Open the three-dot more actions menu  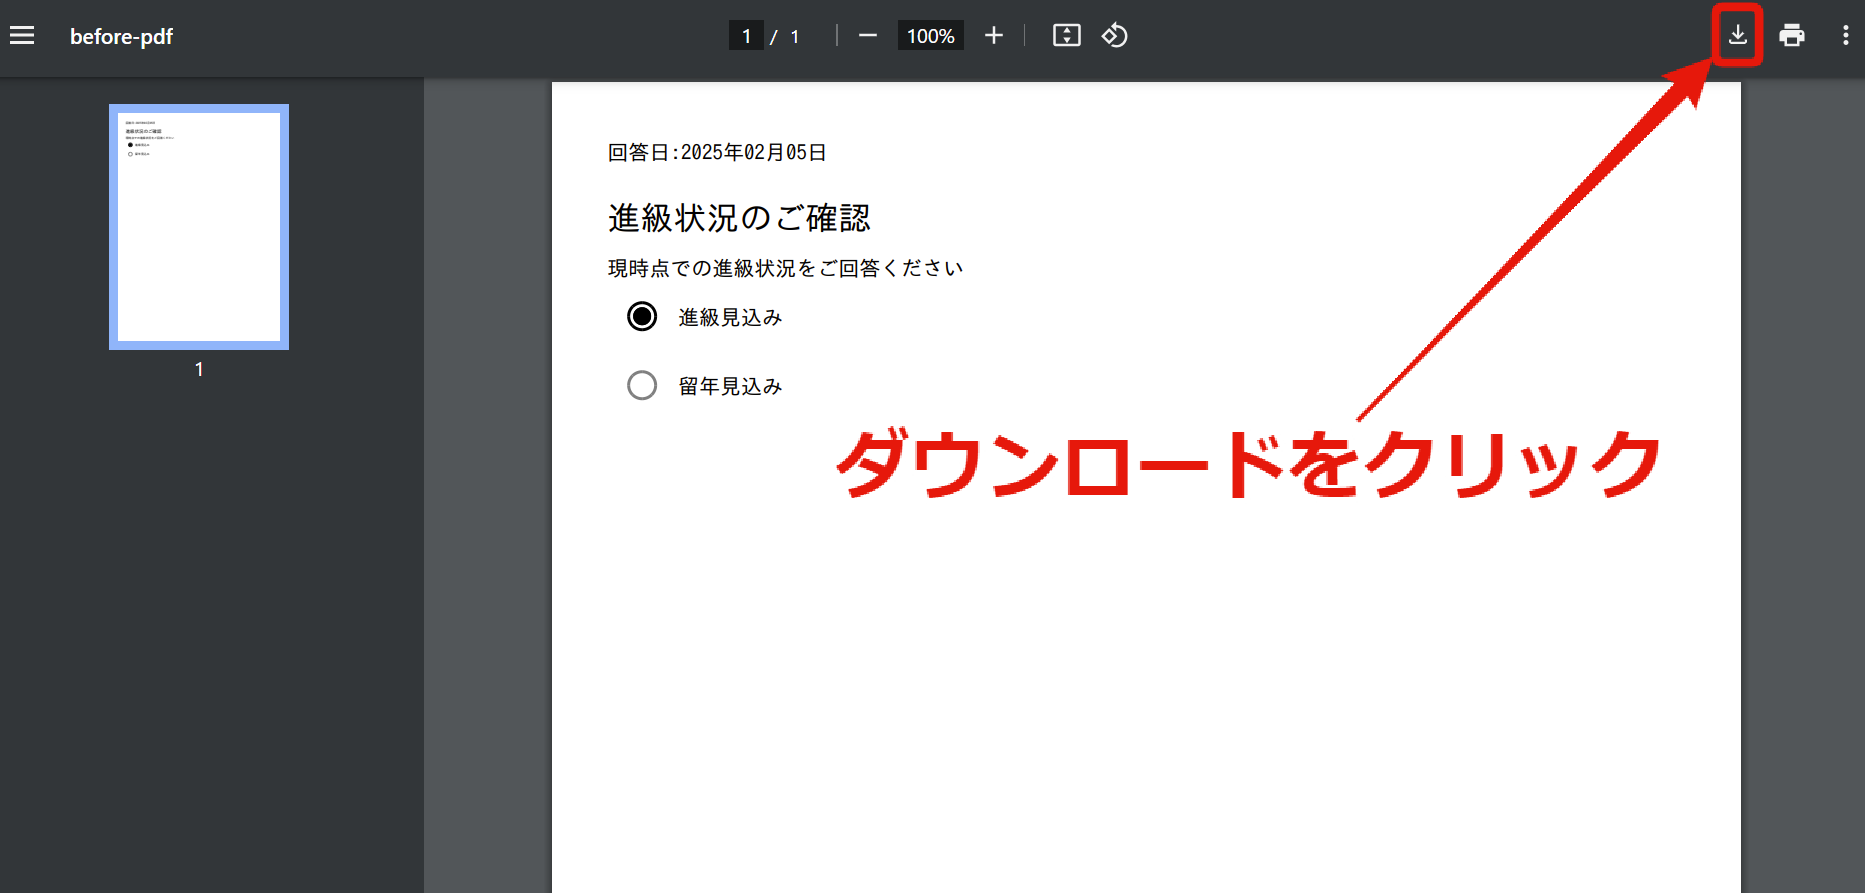1846,36
